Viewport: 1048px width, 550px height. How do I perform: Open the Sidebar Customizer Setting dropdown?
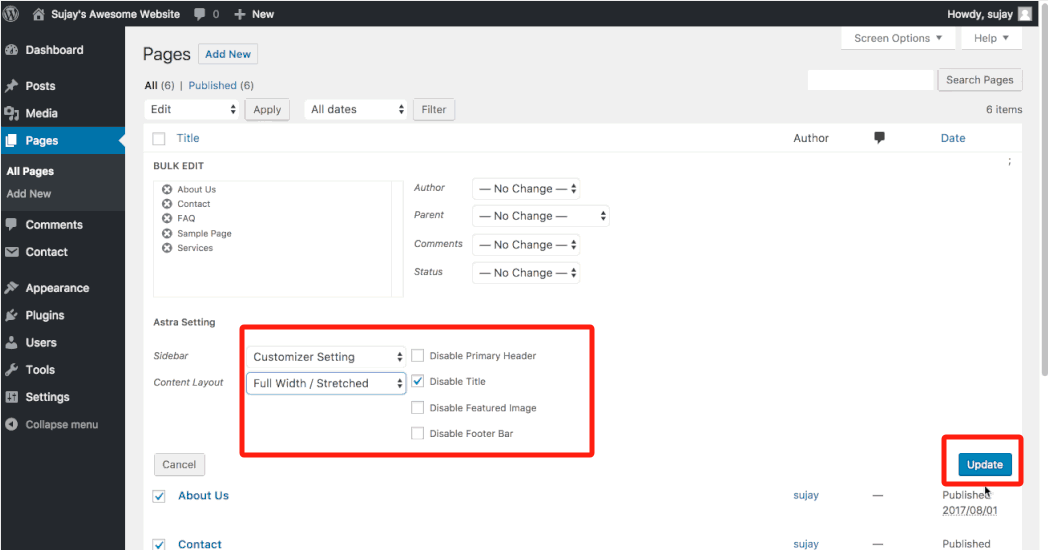click(x=327, y=357)
